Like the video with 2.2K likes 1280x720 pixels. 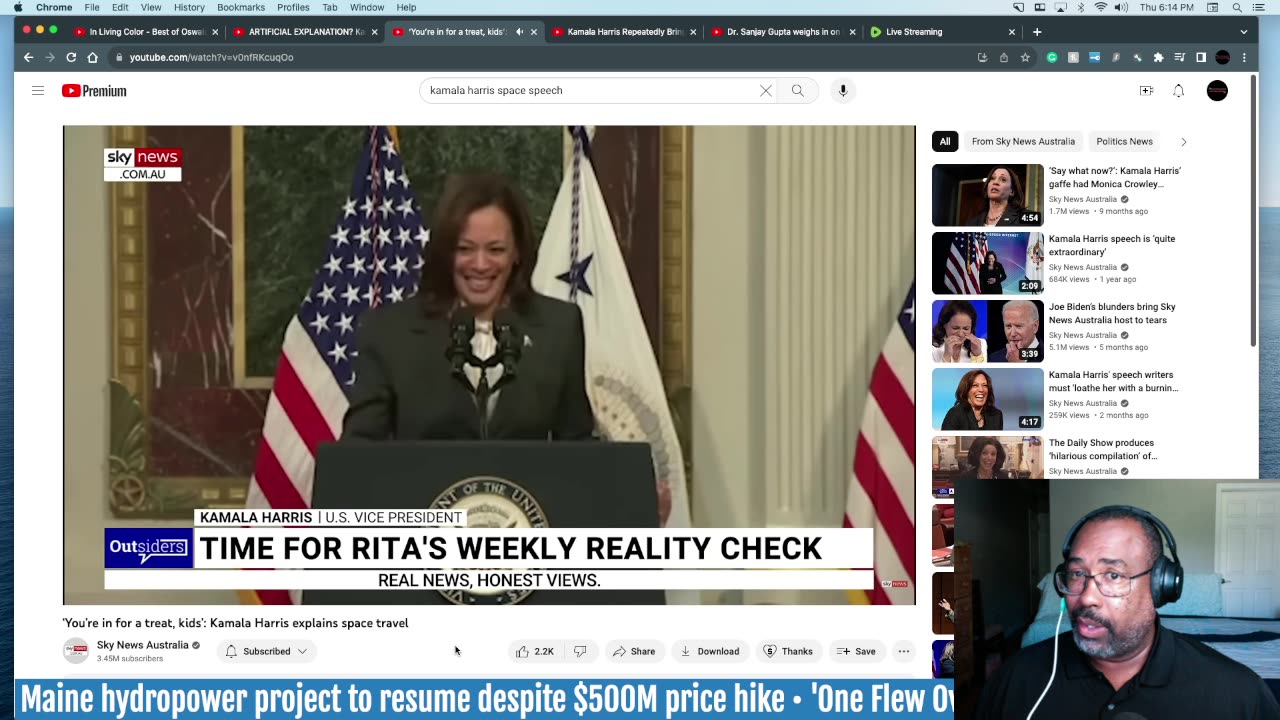(535, 651)
